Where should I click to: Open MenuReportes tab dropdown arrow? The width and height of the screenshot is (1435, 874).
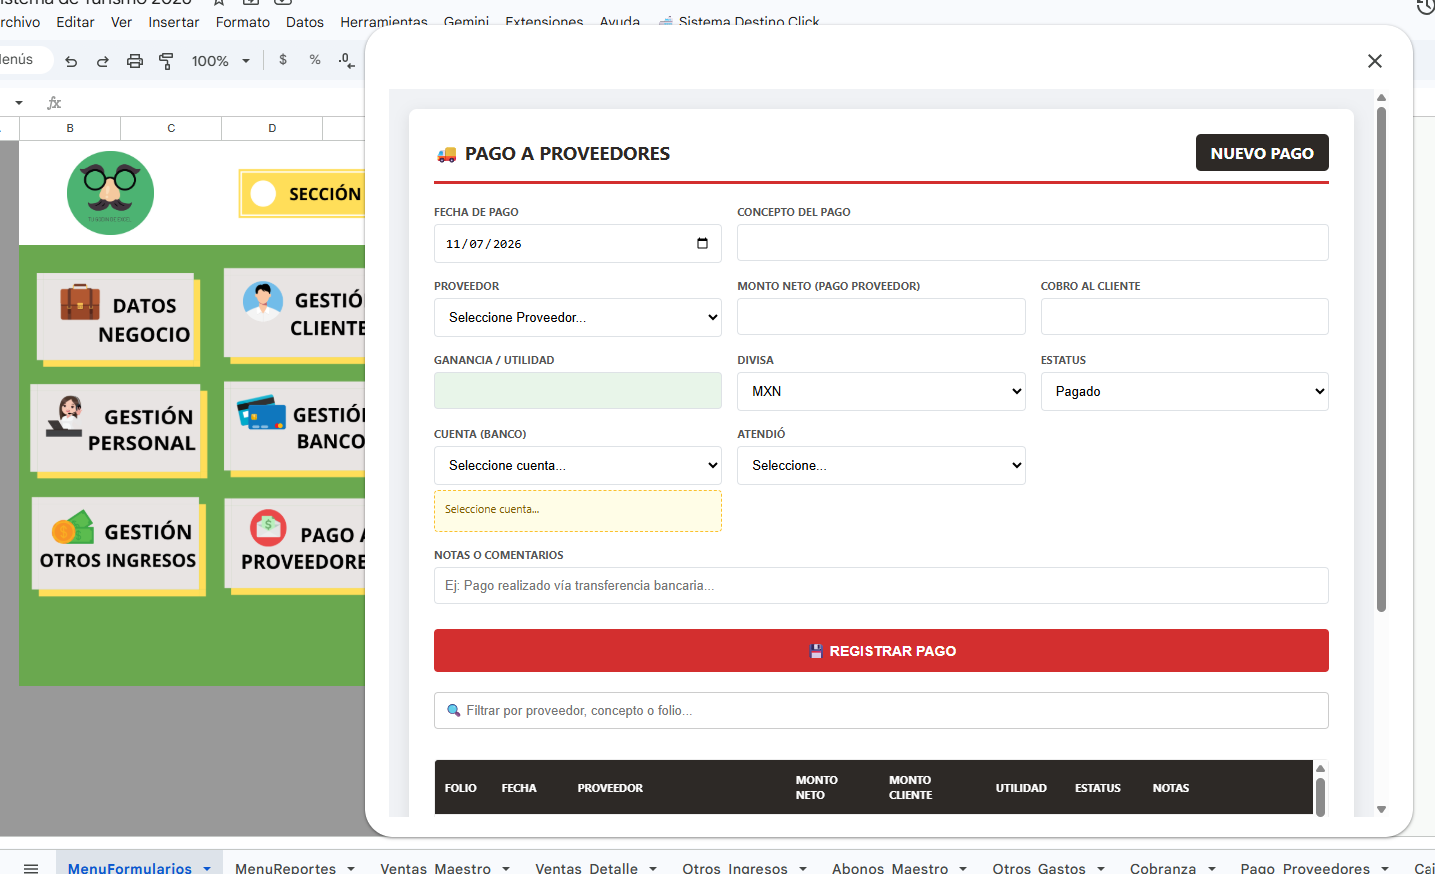point(351,868)
